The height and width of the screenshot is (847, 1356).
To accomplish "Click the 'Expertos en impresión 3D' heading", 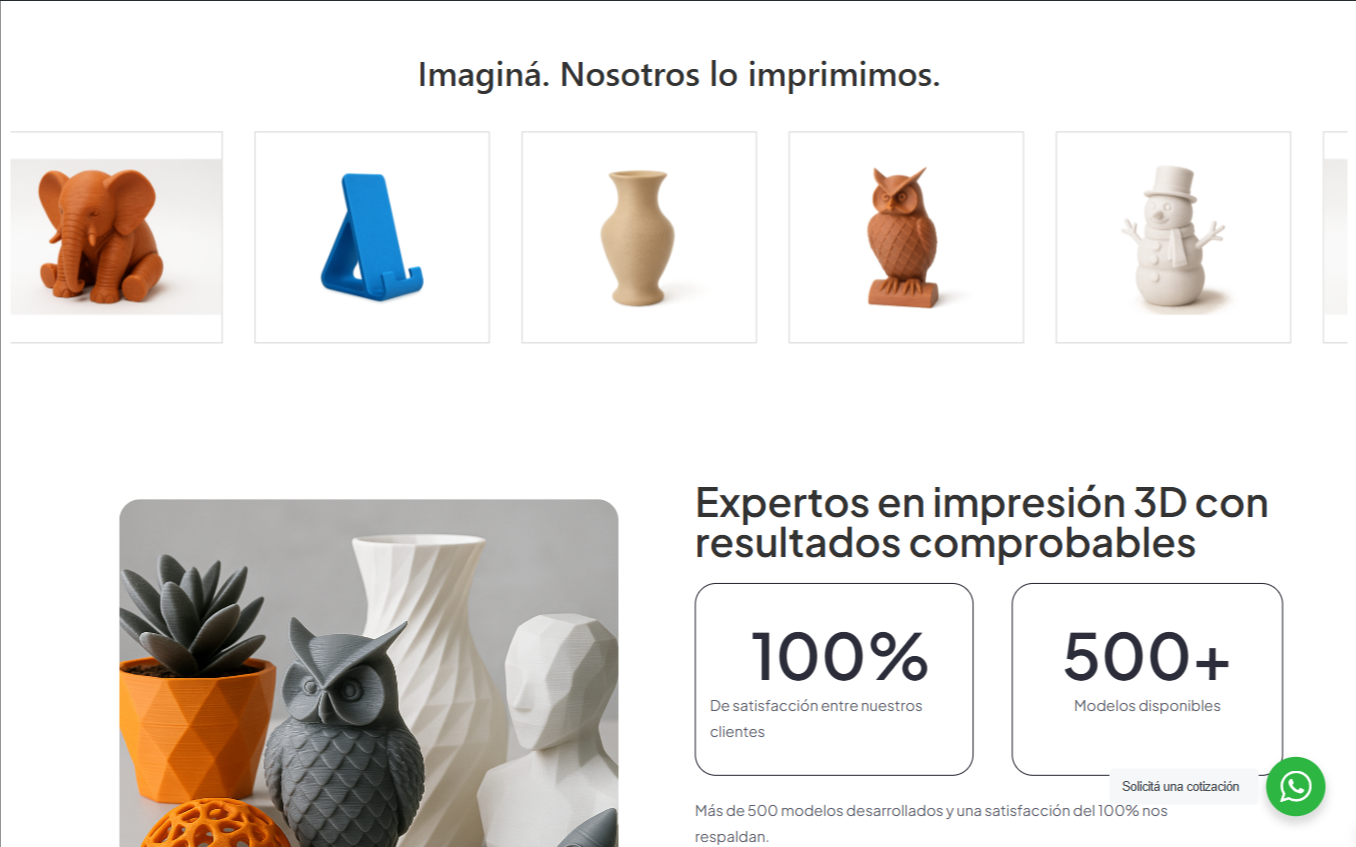I will point(982,522).
